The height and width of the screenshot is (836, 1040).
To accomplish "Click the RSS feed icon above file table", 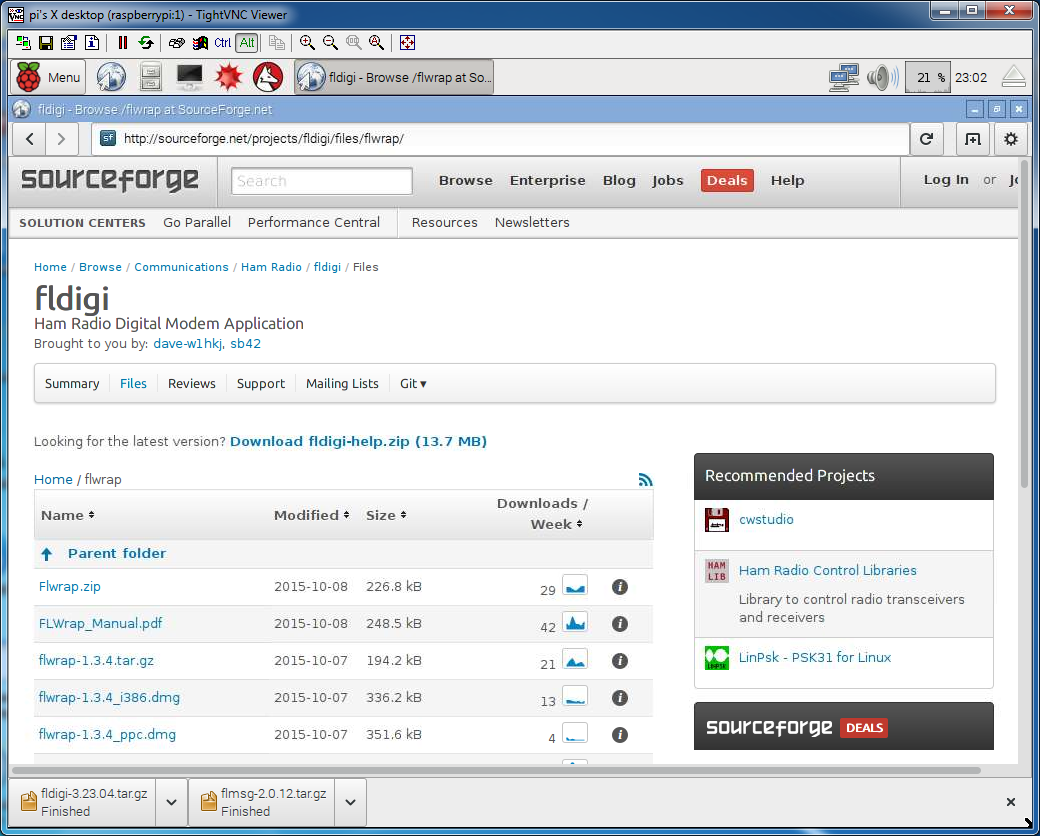I will [x=645, y=480].
